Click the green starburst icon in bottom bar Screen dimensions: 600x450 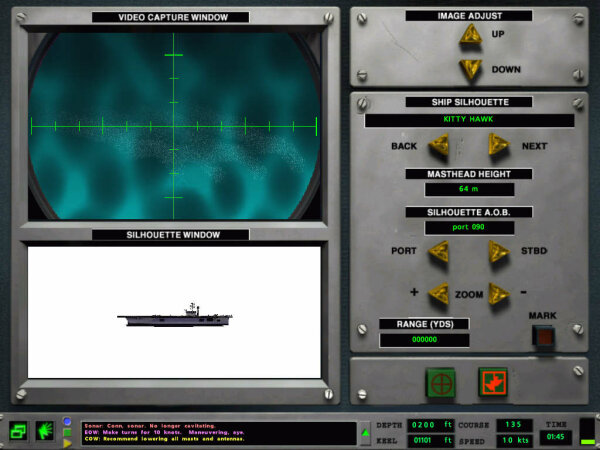tap(46, 431)
